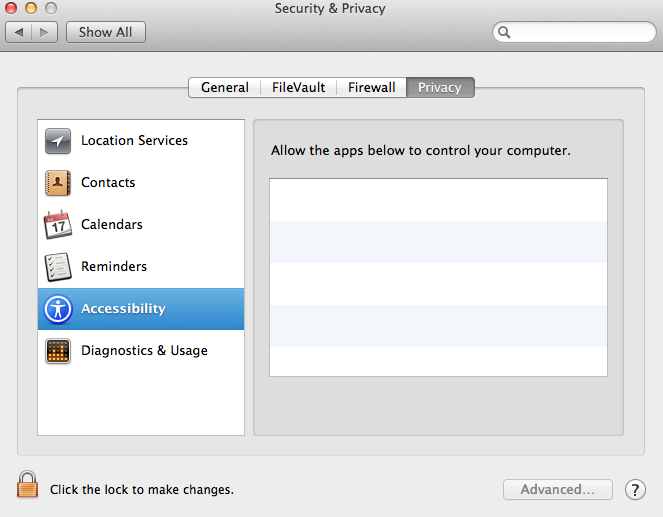
Task: Click the empty allowed apps list
Action: tap(438, 277)
